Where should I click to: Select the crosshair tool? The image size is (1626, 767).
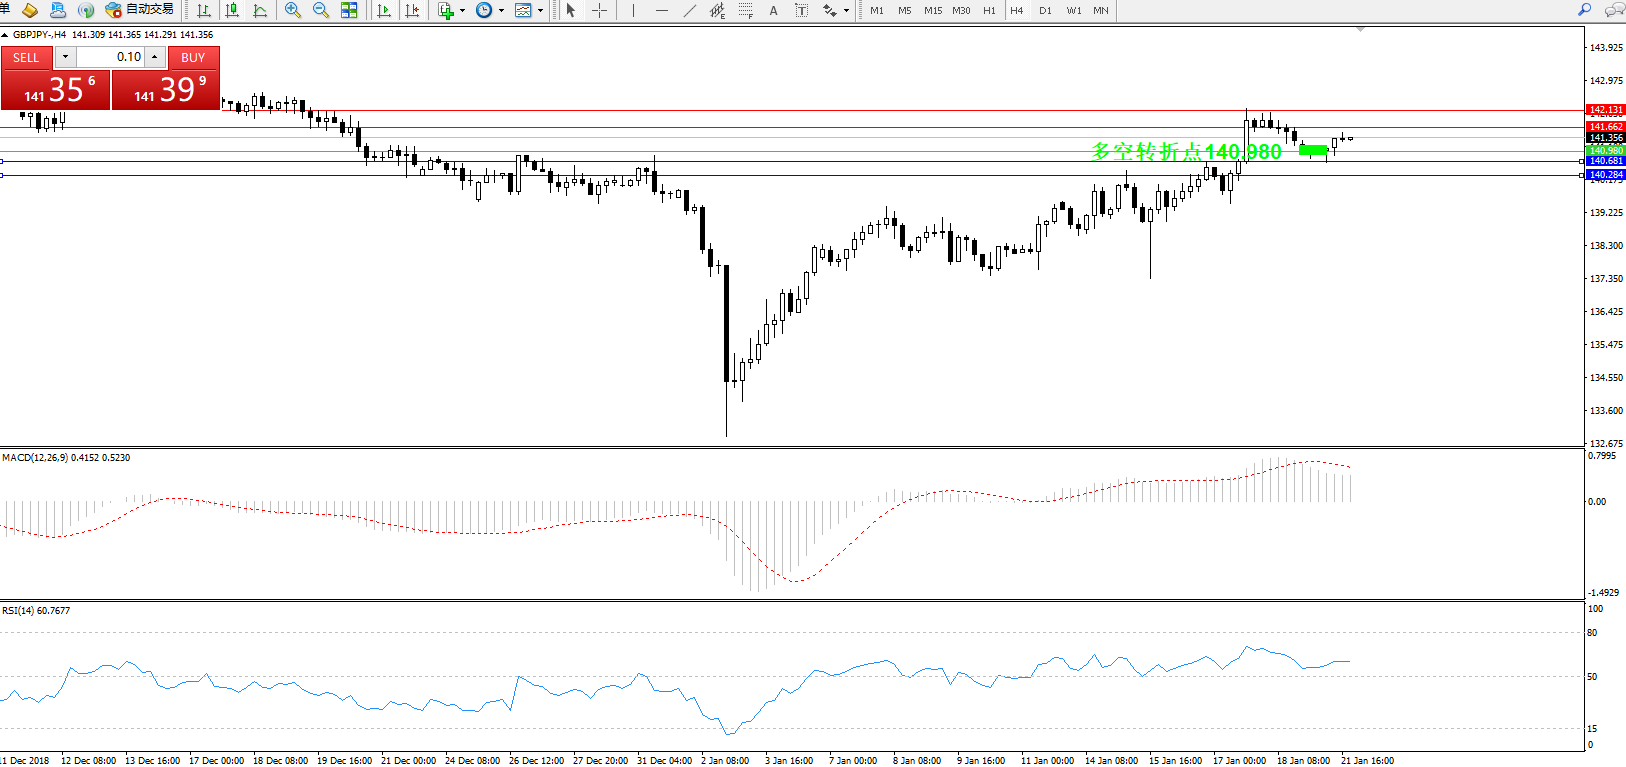pyautogui.click(x=599, y=10)
